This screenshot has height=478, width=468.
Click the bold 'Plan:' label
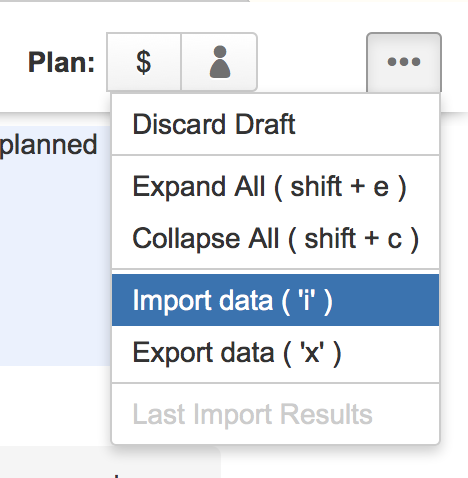(62, 62)
